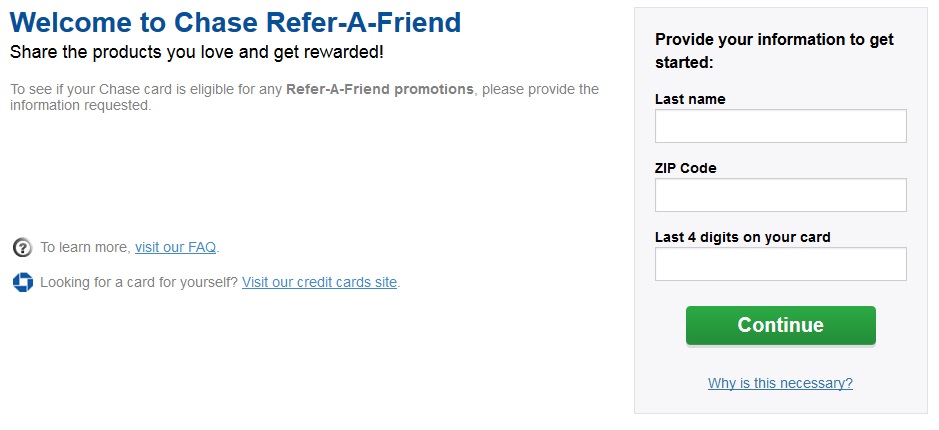Select the Last 4 digits card field

click(x=780, y=264)
